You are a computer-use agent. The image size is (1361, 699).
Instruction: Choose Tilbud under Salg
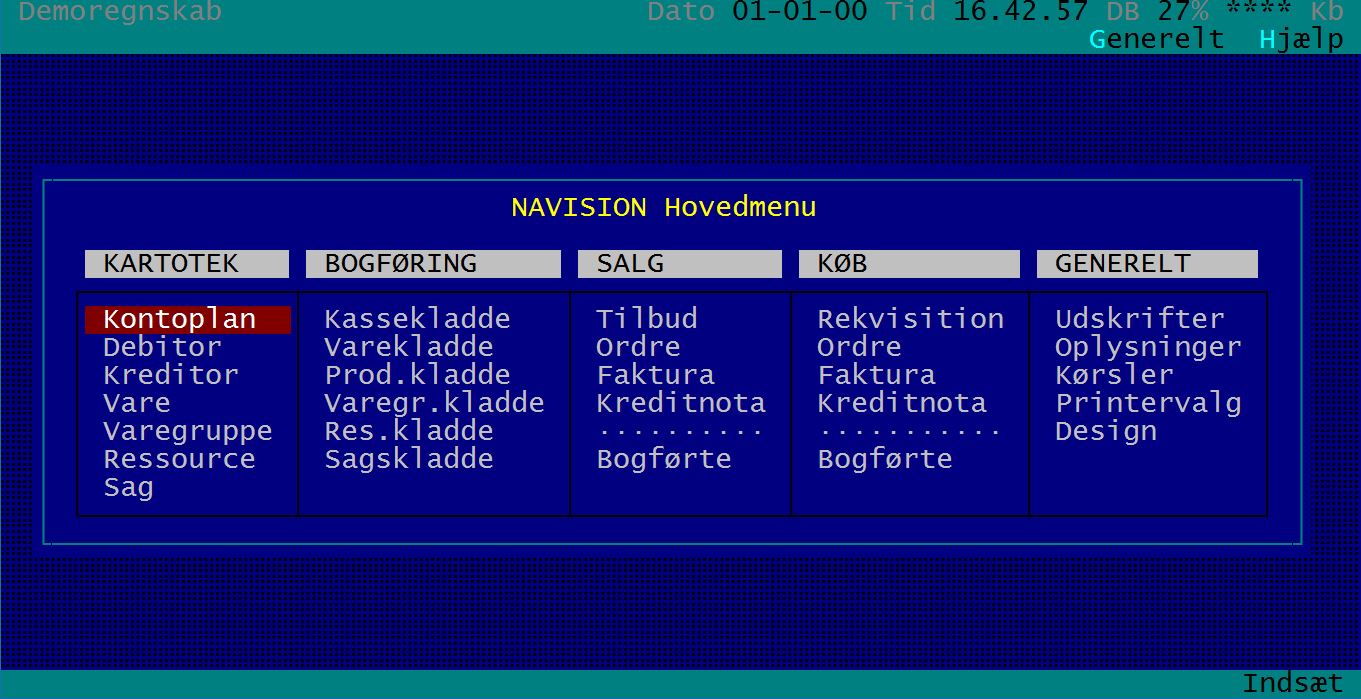pyautogui.click(x=647, y=320)
